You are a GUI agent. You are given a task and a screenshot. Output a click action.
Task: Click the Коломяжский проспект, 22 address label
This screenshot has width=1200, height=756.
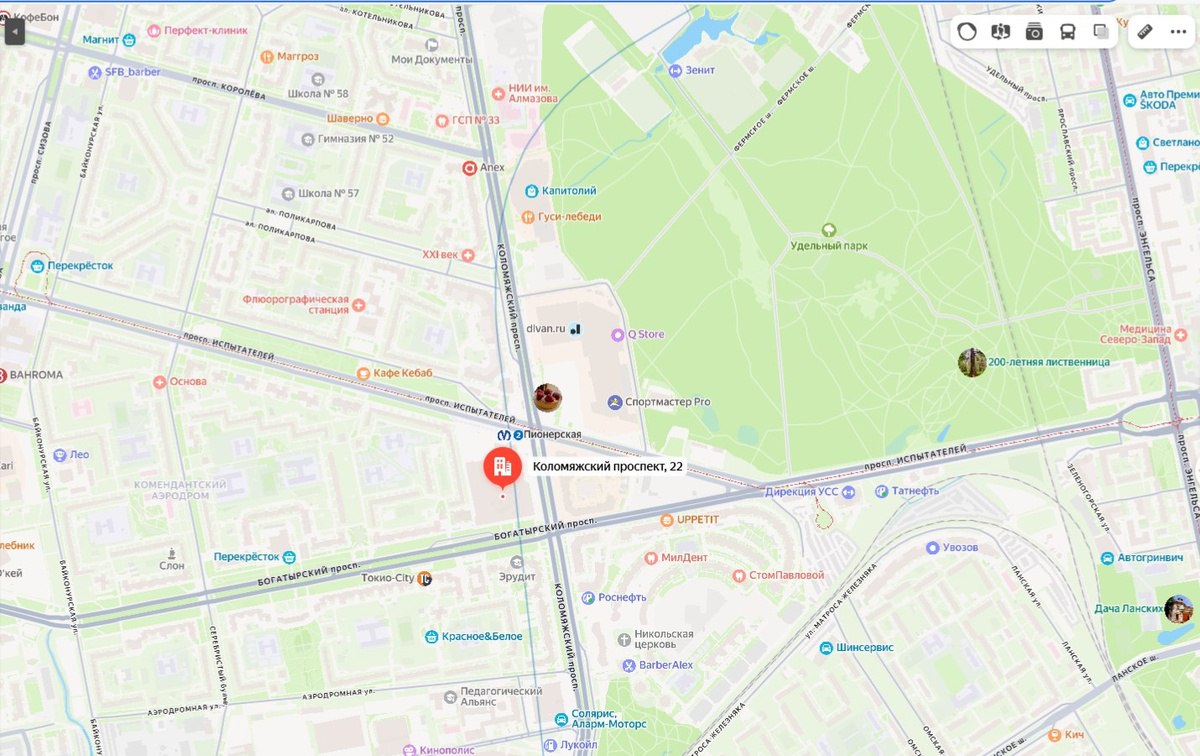pyautogui.click(x=608, y=466)
